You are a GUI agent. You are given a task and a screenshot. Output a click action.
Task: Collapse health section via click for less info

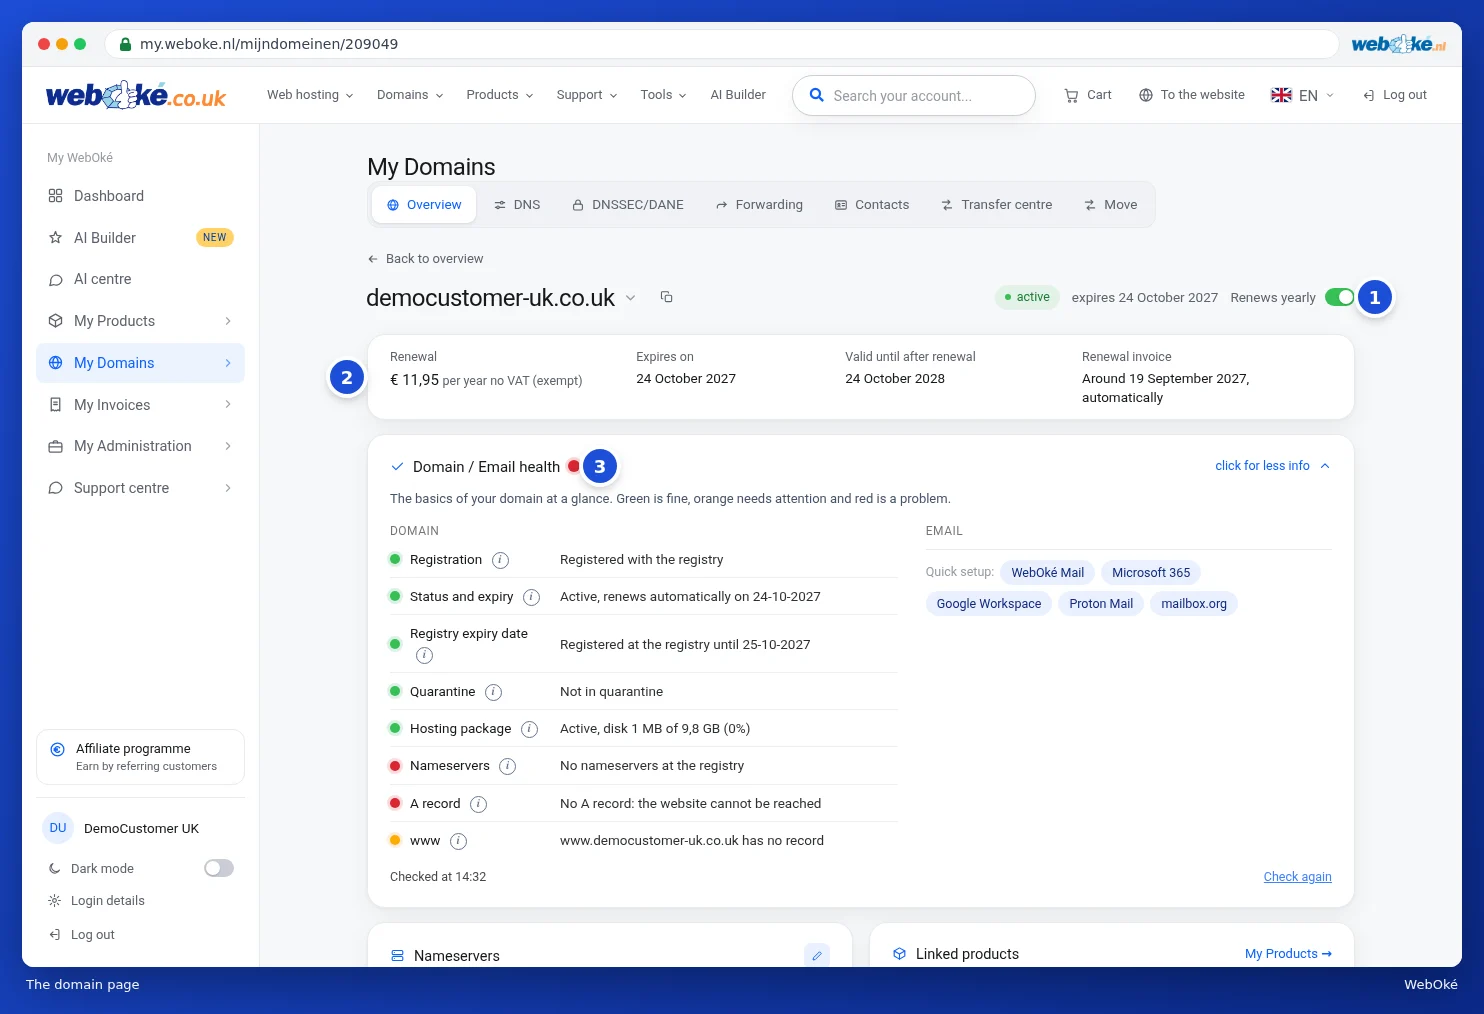[x=1272, y=466]
